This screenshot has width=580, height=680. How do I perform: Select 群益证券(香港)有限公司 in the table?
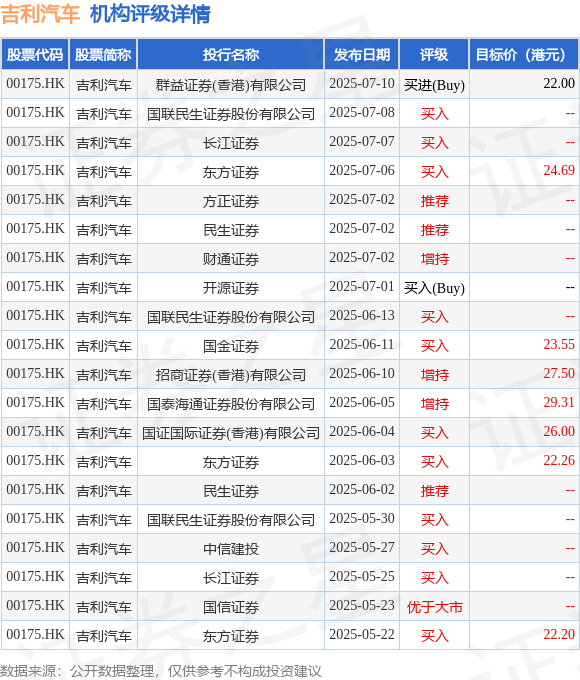point(231,85)
